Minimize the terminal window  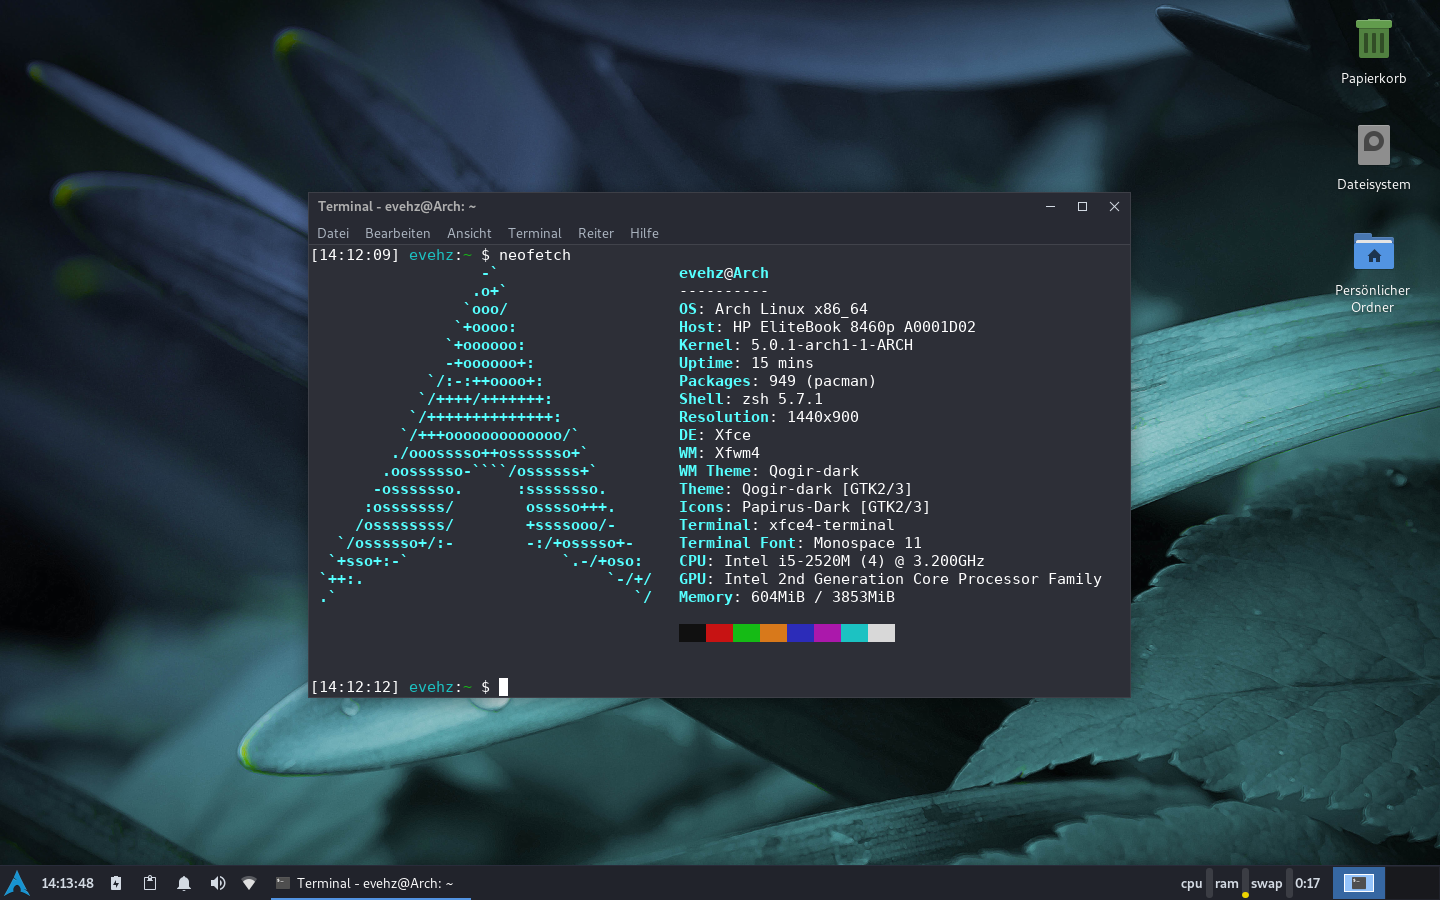(x=1050, y=206)
